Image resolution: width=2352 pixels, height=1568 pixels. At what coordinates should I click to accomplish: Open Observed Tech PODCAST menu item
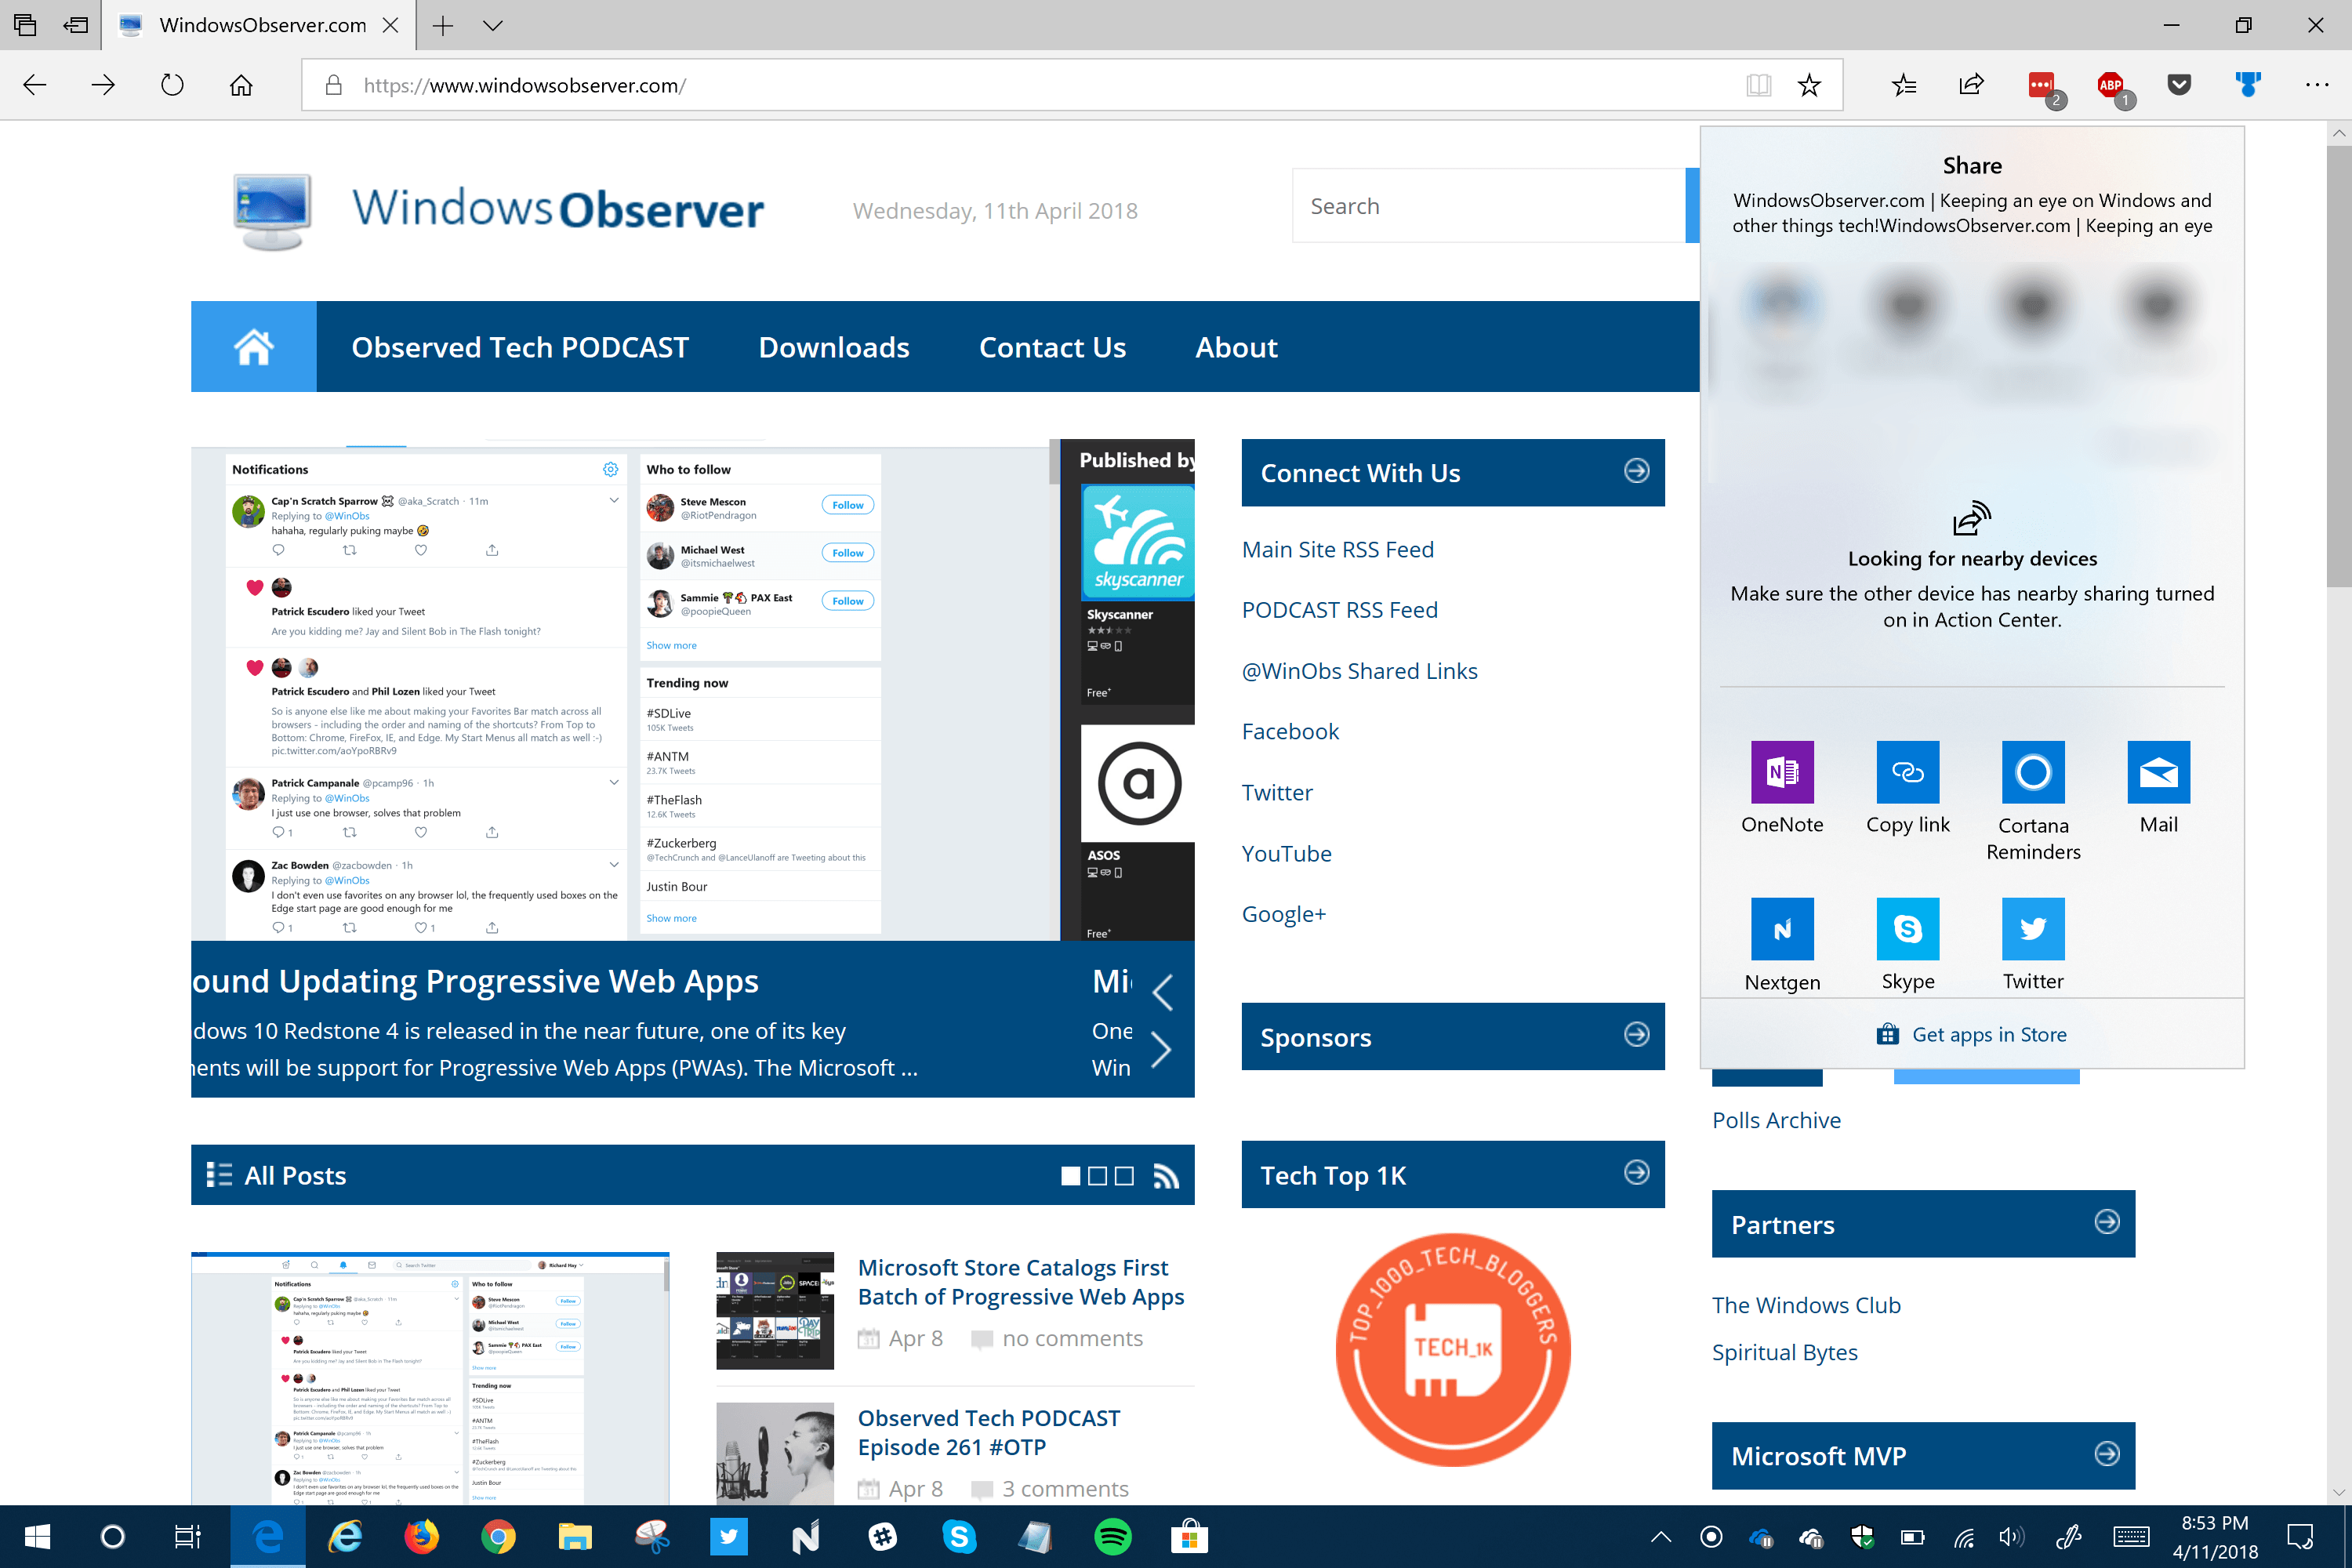pyautogui.click(x=520, y=347)
